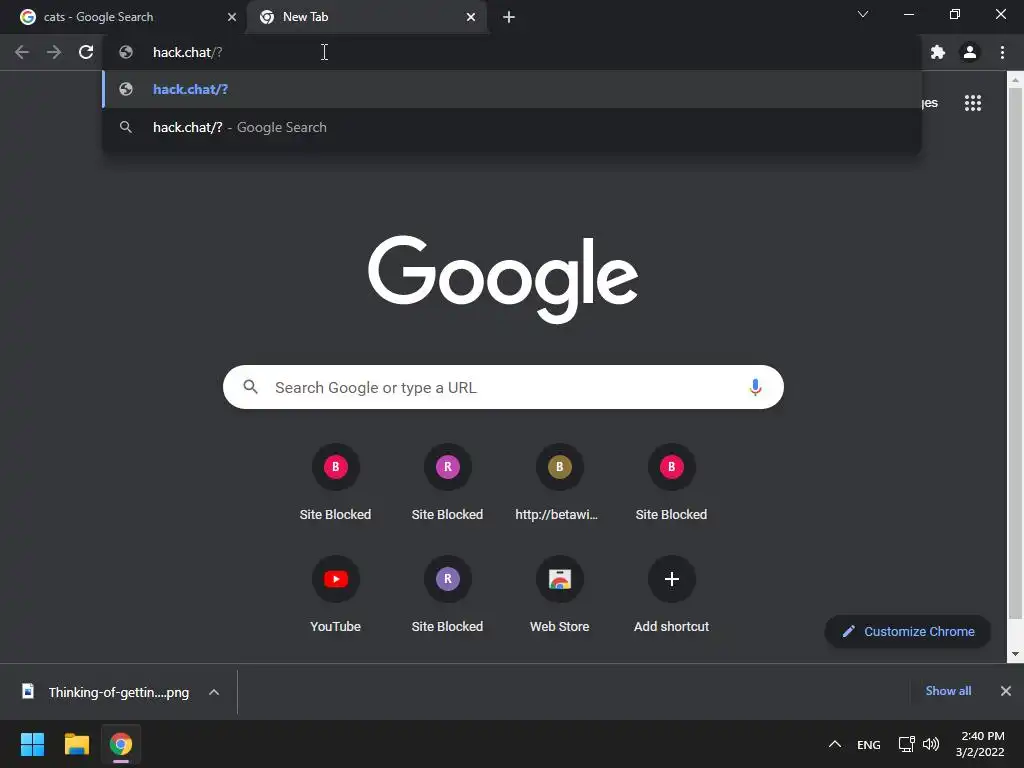Close the downloads bar
This screenshot has height=768, width=1024.
pos(1006,691)
